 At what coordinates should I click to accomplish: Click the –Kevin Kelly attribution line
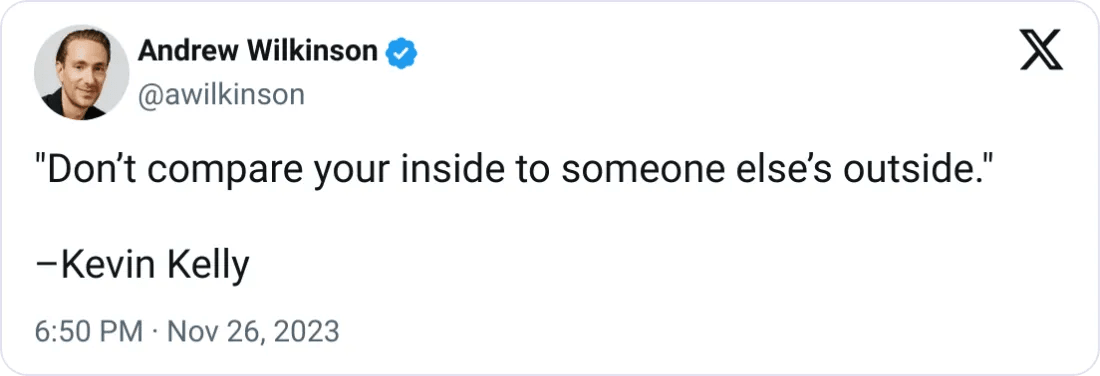(142, 266)
